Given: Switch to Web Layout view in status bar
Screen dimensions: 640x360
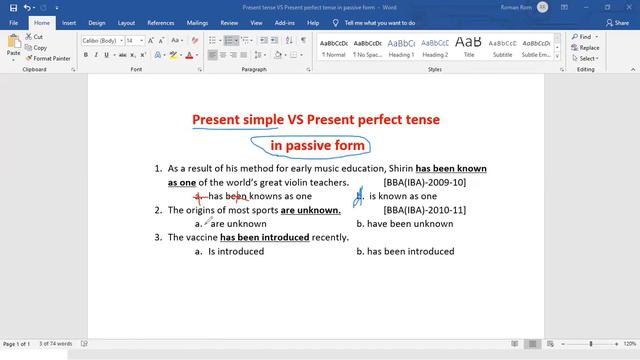Looking at the screenshot, I should coord(550,344).
